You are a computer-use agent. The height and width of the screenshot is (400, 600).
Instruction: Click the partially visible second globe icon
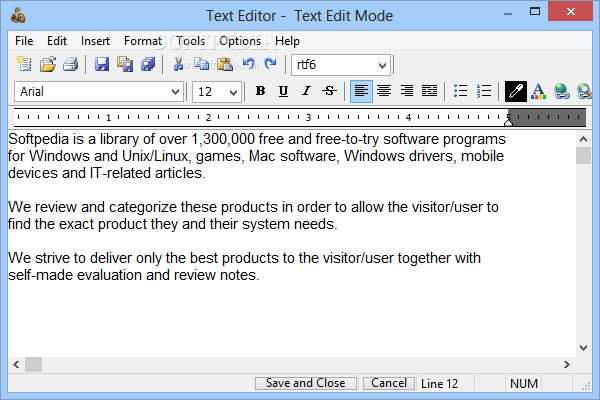[x=584, y=91]
